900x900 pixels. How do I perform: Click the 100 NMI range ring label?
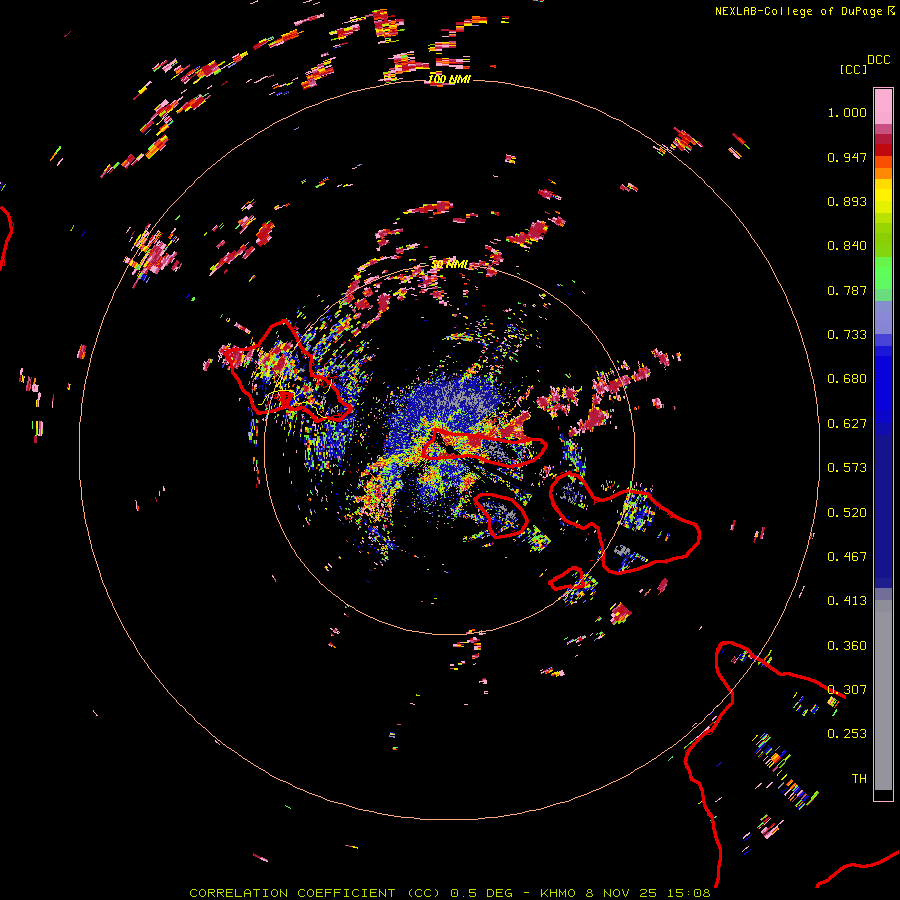[x=449, y=79]
